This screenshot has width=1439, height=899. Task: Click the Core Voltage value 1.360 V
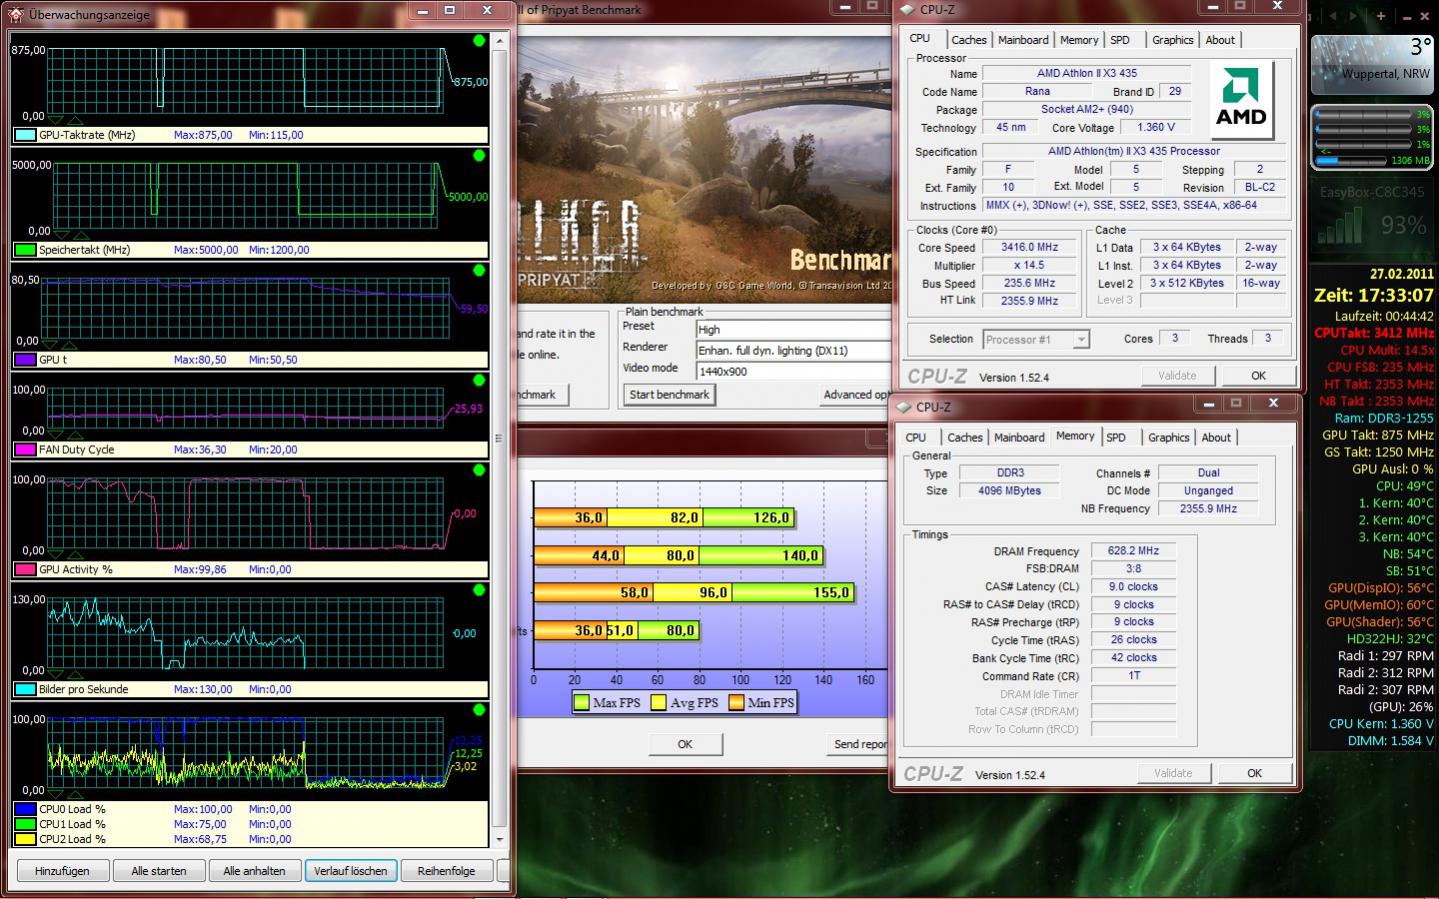[1155, 128]
